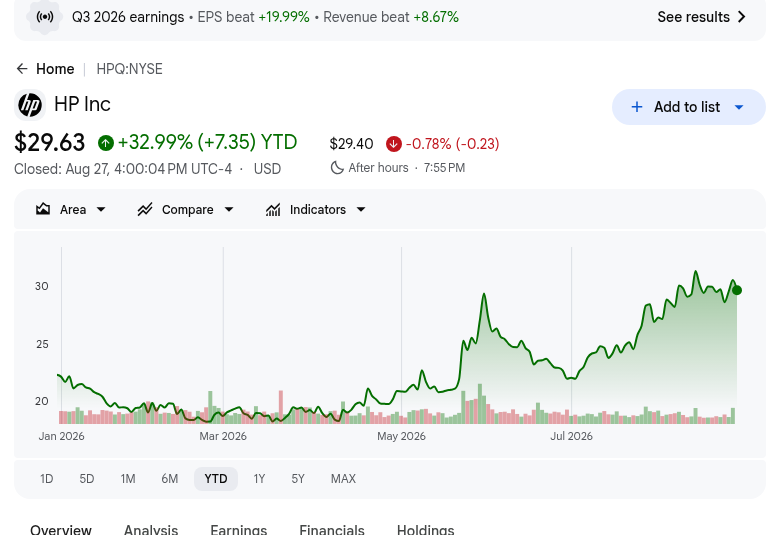Click the Area chart type icon
This screenshot has height=535, width=780.
point(43,210)
